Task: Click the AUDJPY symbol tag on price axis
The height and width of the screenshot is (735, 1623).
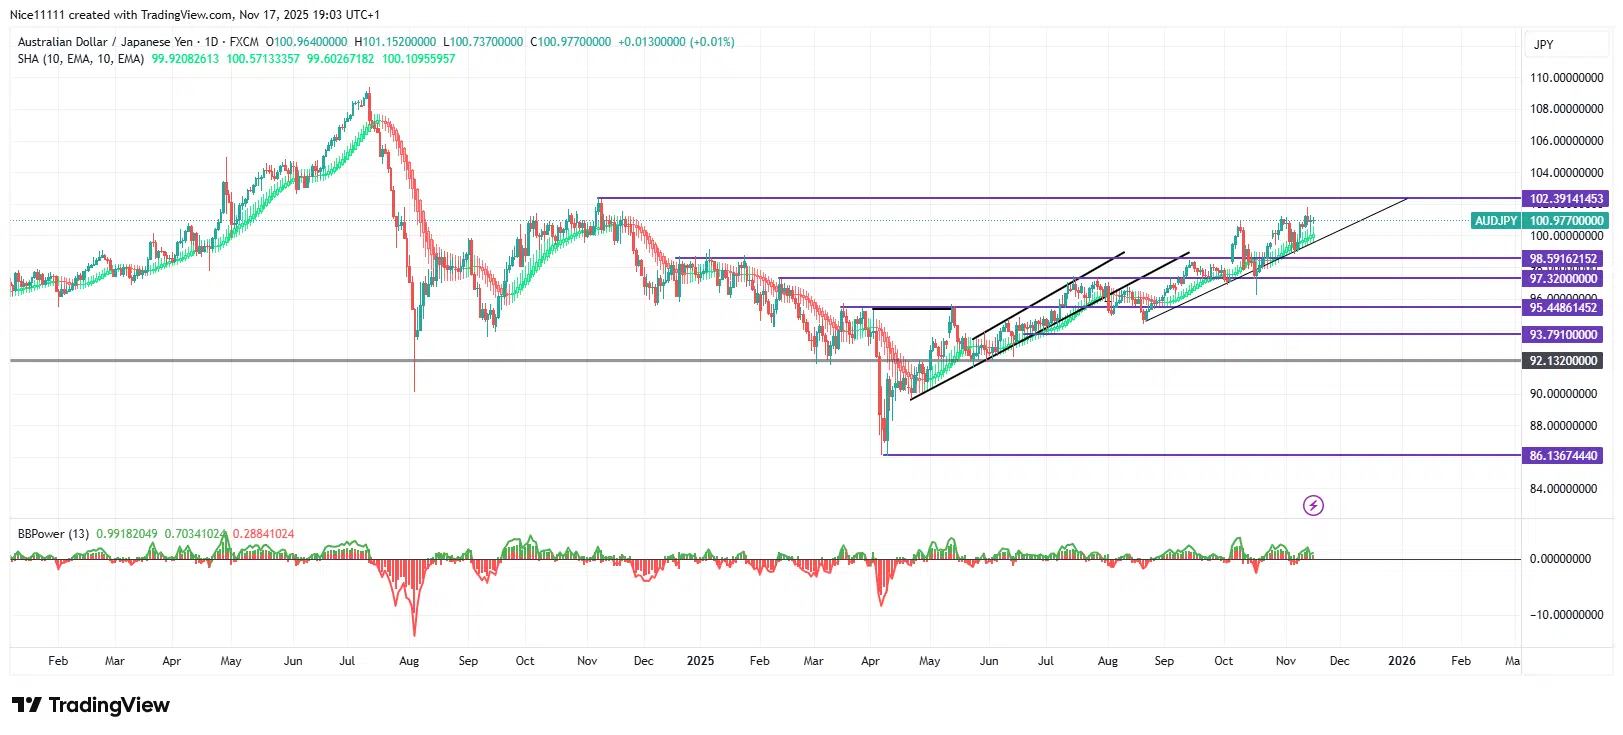Action: [x=1496, y=221]
